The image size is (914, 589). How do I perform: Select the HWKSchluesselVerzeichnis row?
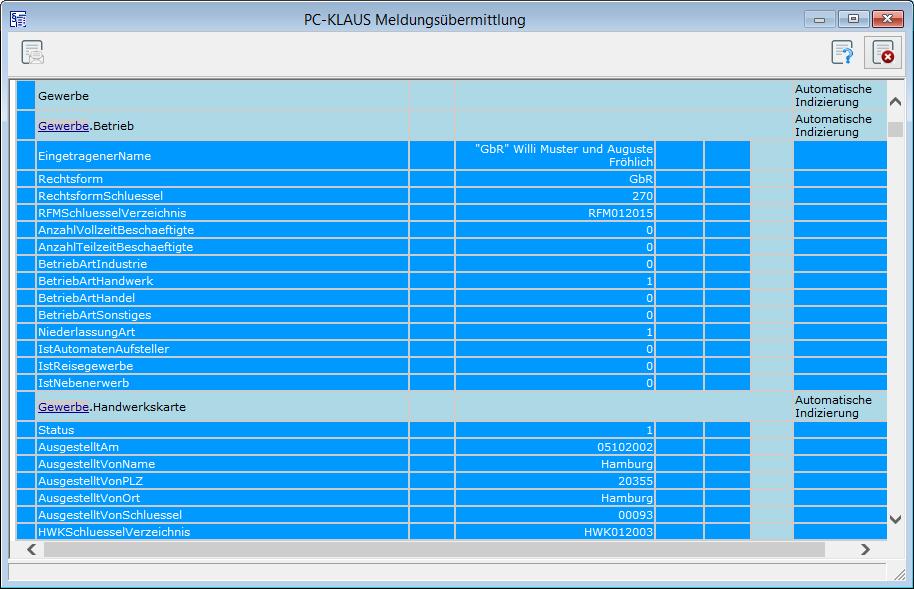coord(113,532)
